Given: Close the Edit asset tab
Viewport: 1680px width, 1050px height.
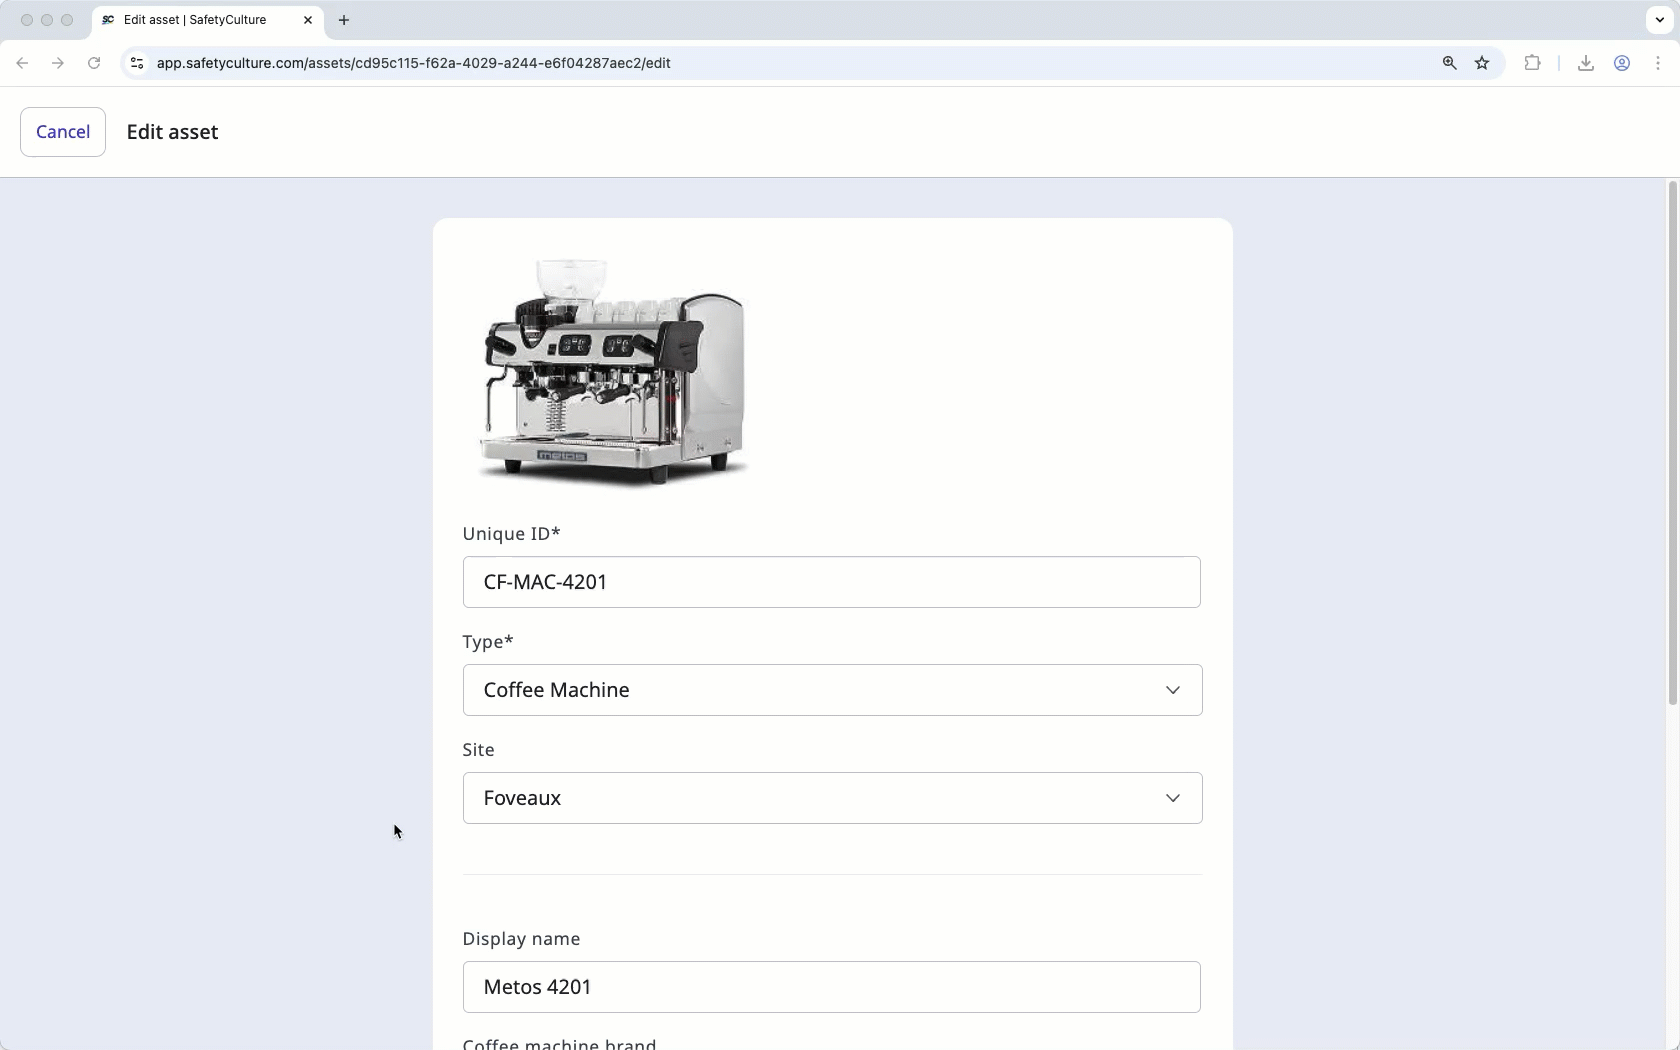Looking at the screenshot, I should (308, 20).
